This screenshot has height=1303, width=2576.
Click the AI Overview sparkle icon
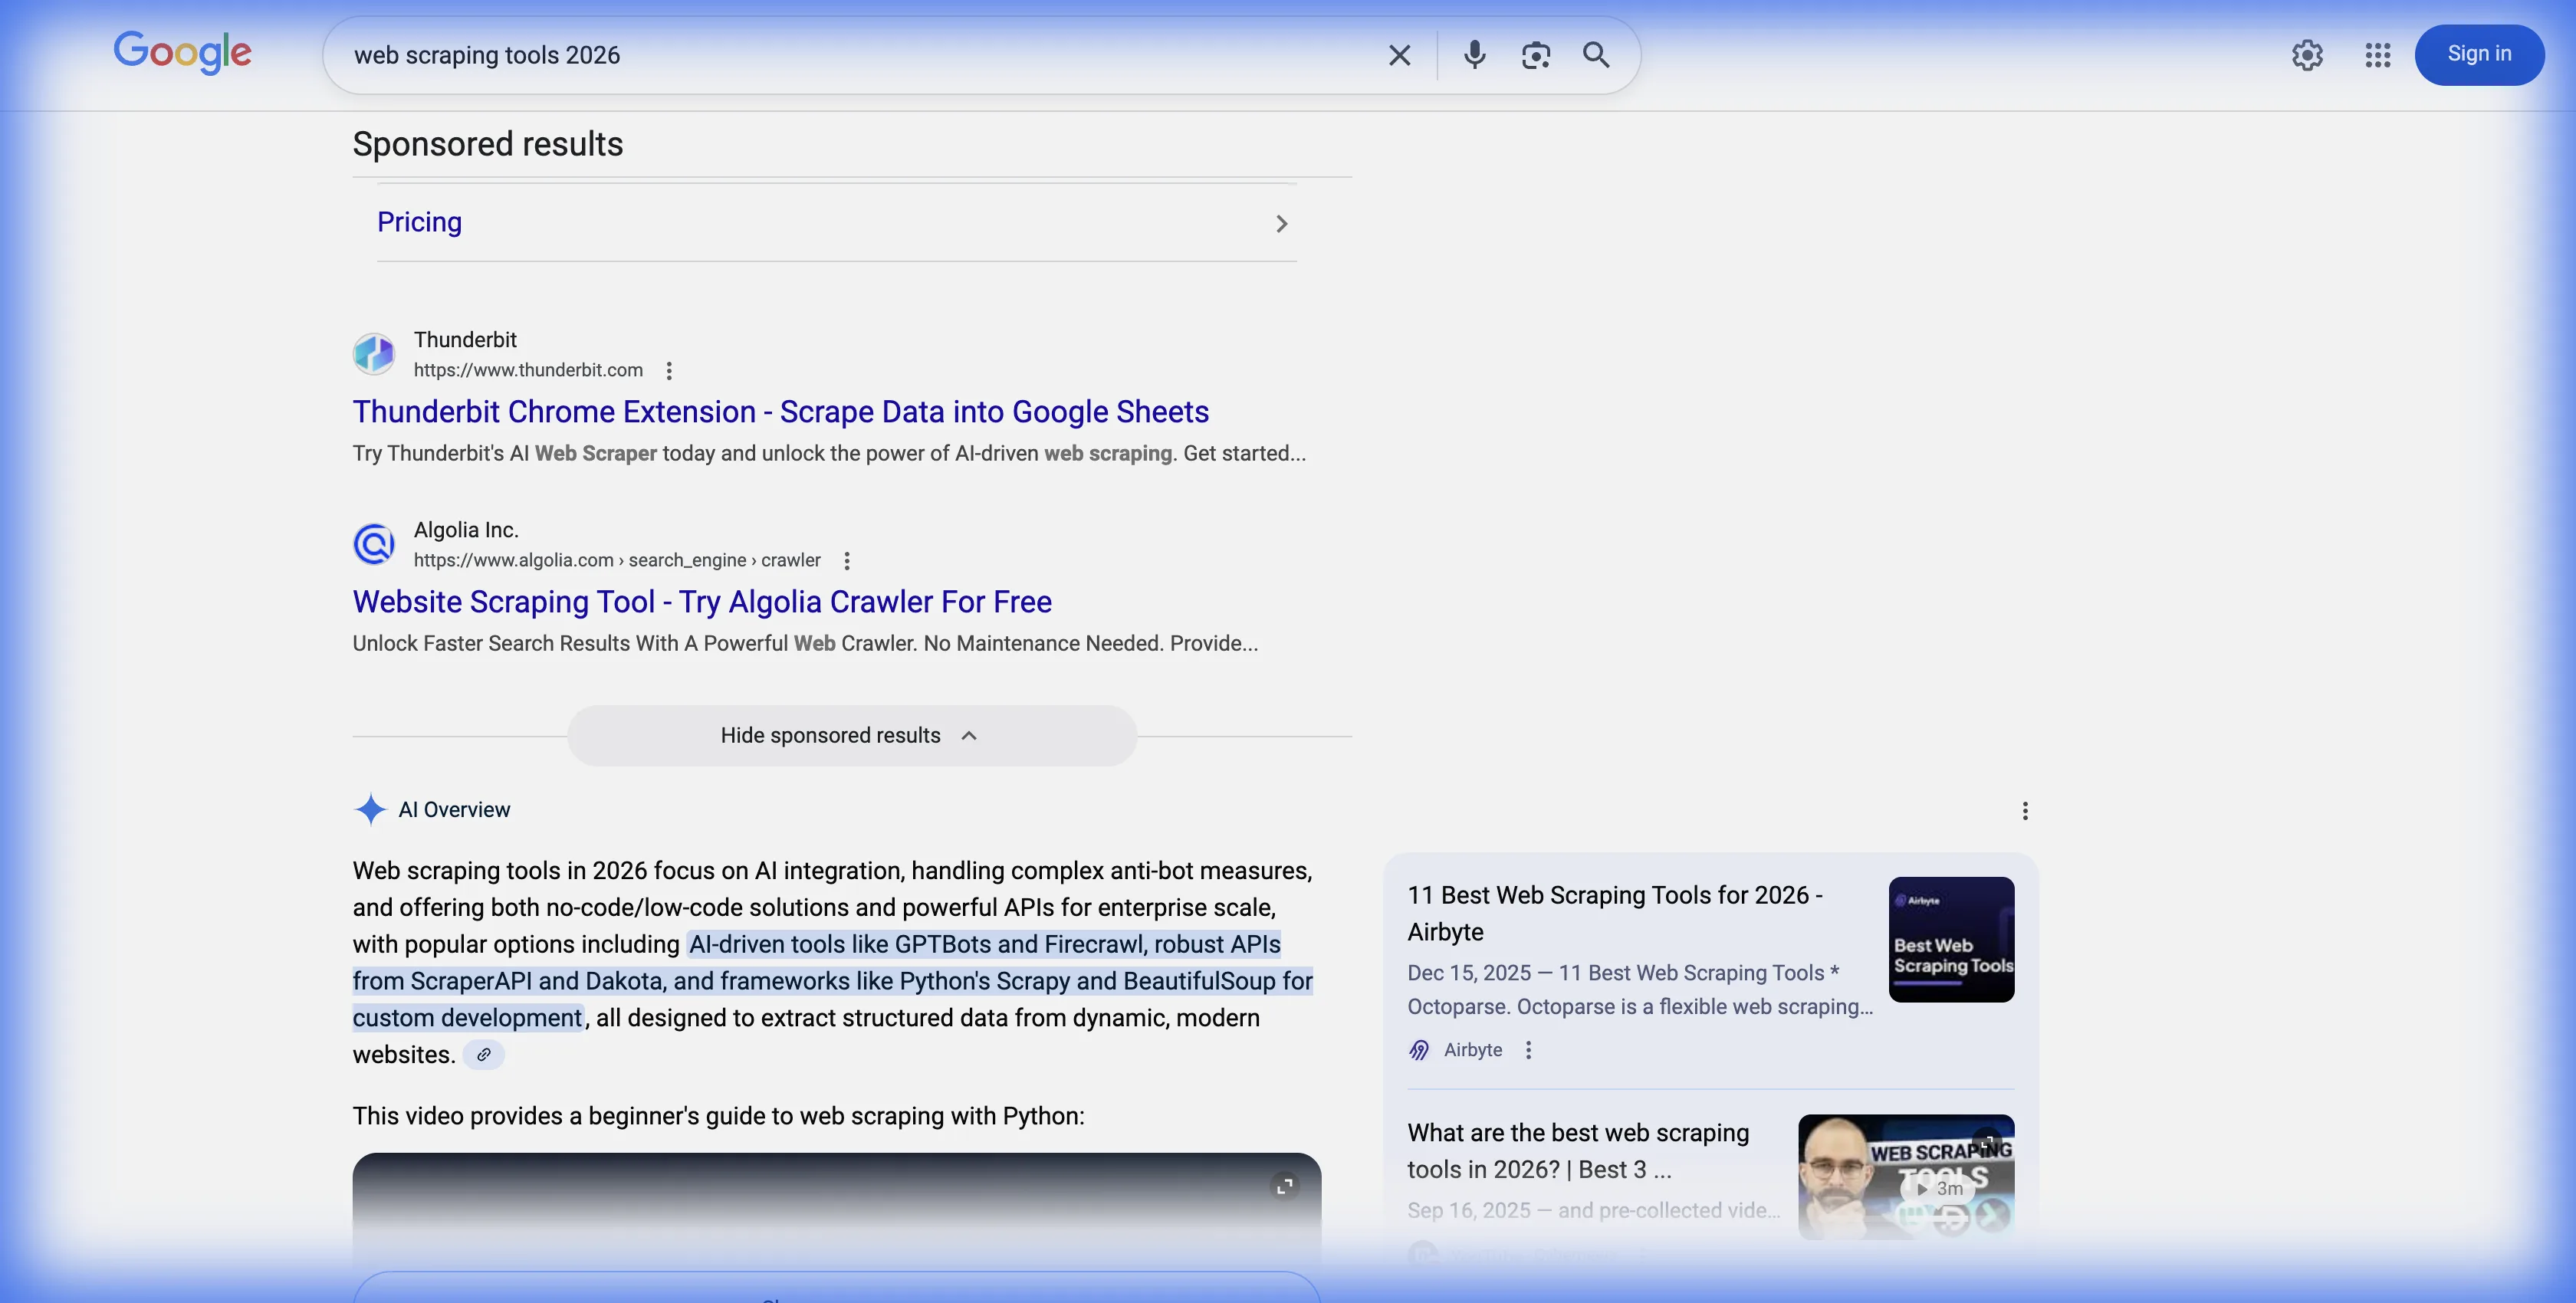[370, 809]
